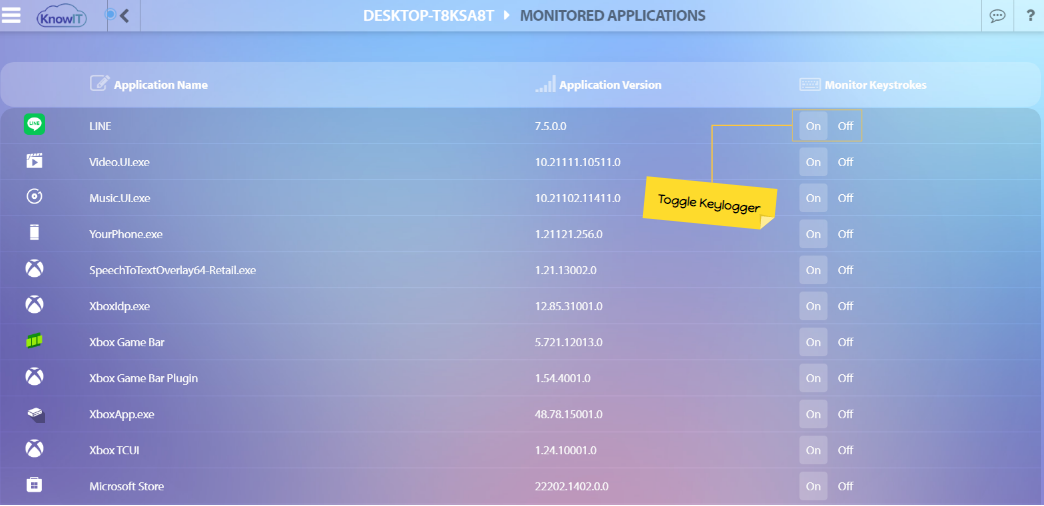Click version 7.5.0.0 for LINE
This screenshot has width=1044, height=506.
[551, 126]
